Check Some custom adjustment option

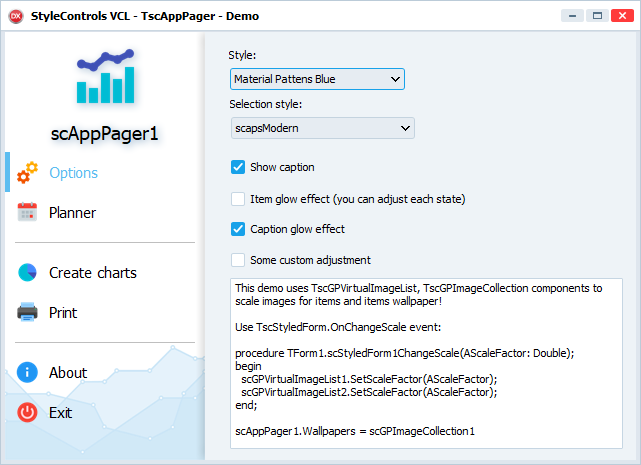[x=238, y=260]
